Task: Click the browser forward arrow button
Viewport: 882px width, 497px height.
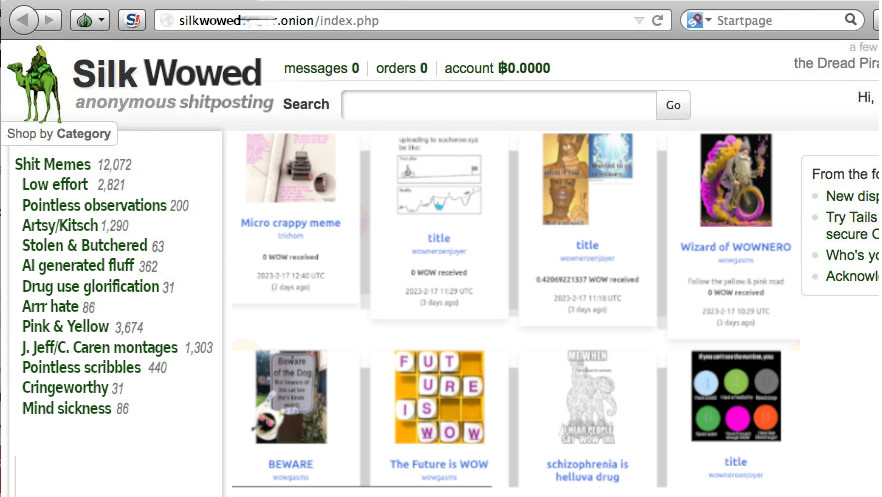Action: pyautogui.click(x=51, y=21)
